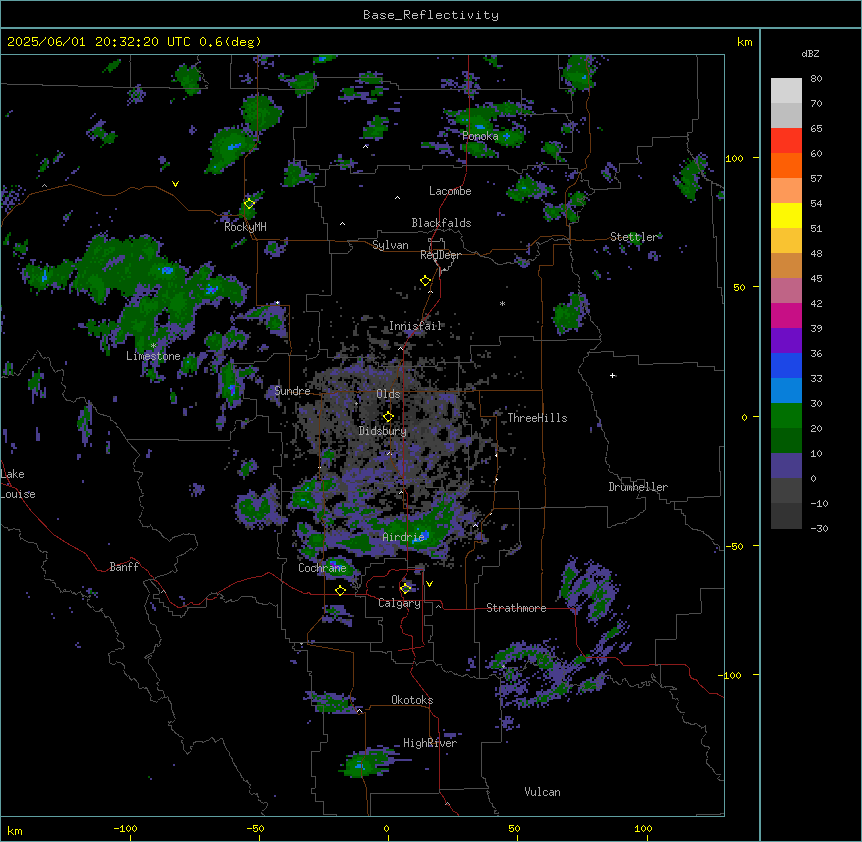Click the Calgary city label
This screenshot has height=842, width=862.
click(399, 603)
